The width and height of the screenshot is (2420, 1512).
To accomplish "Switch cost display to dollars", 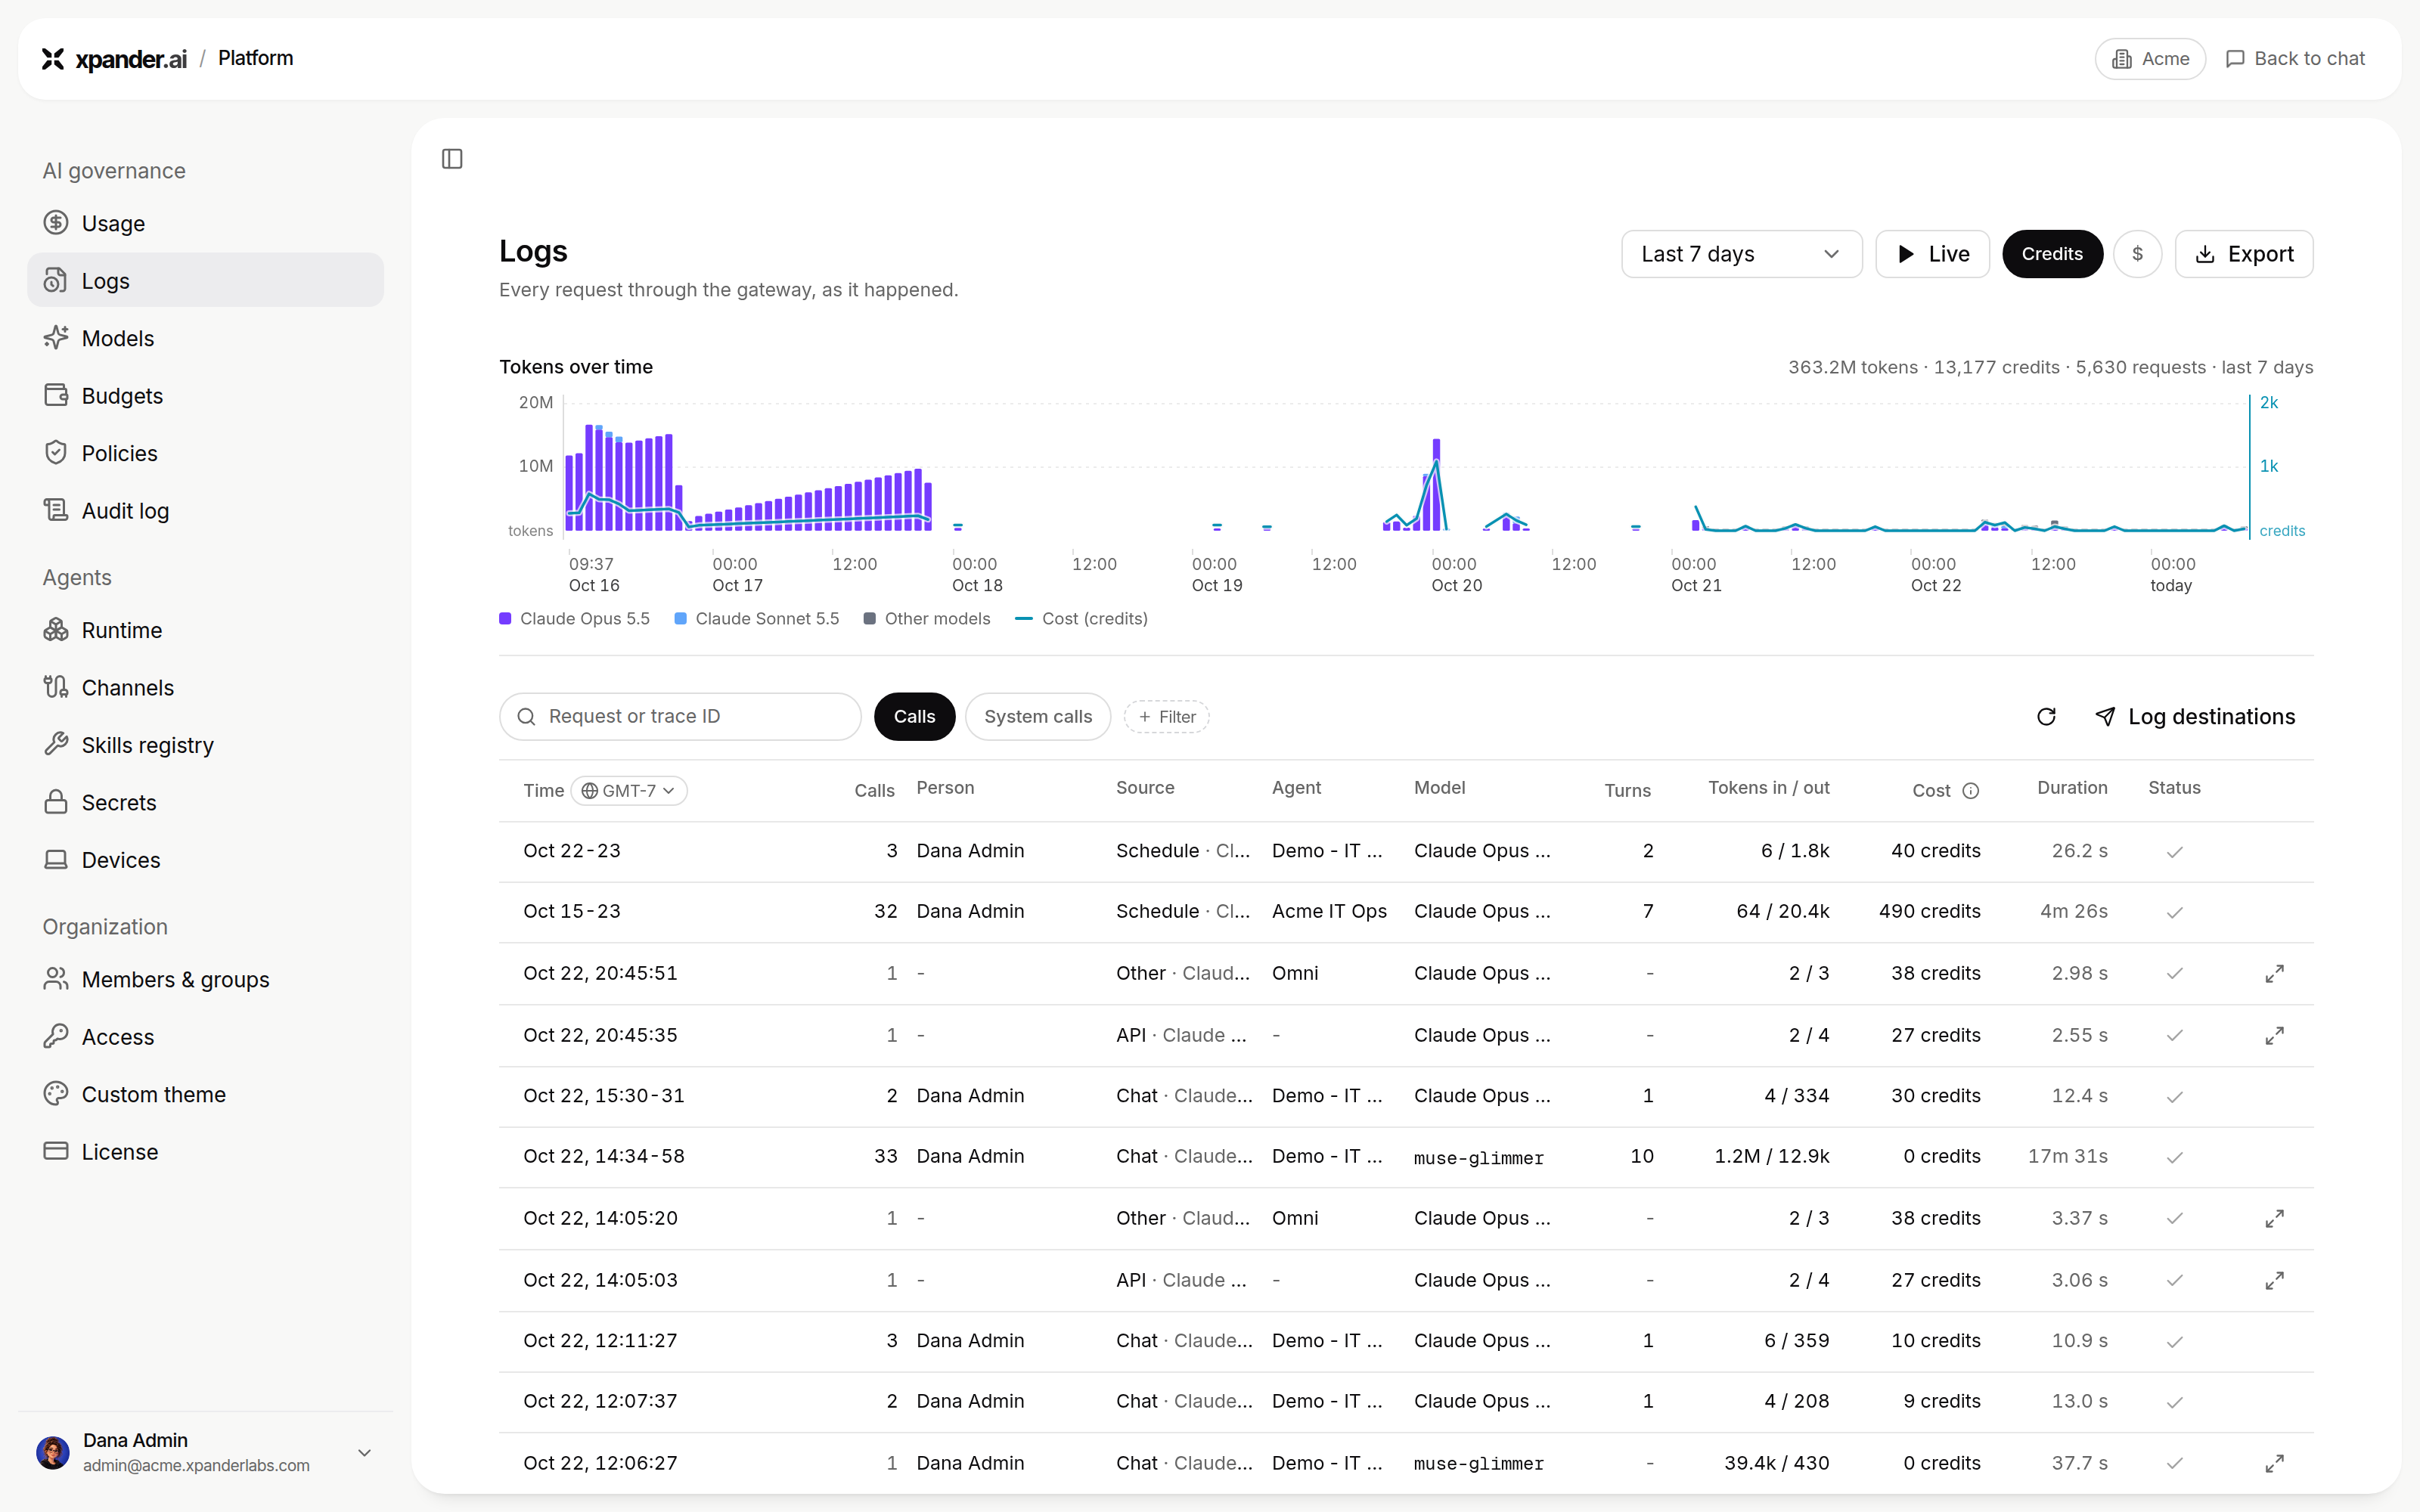I will click(2137, 254).
